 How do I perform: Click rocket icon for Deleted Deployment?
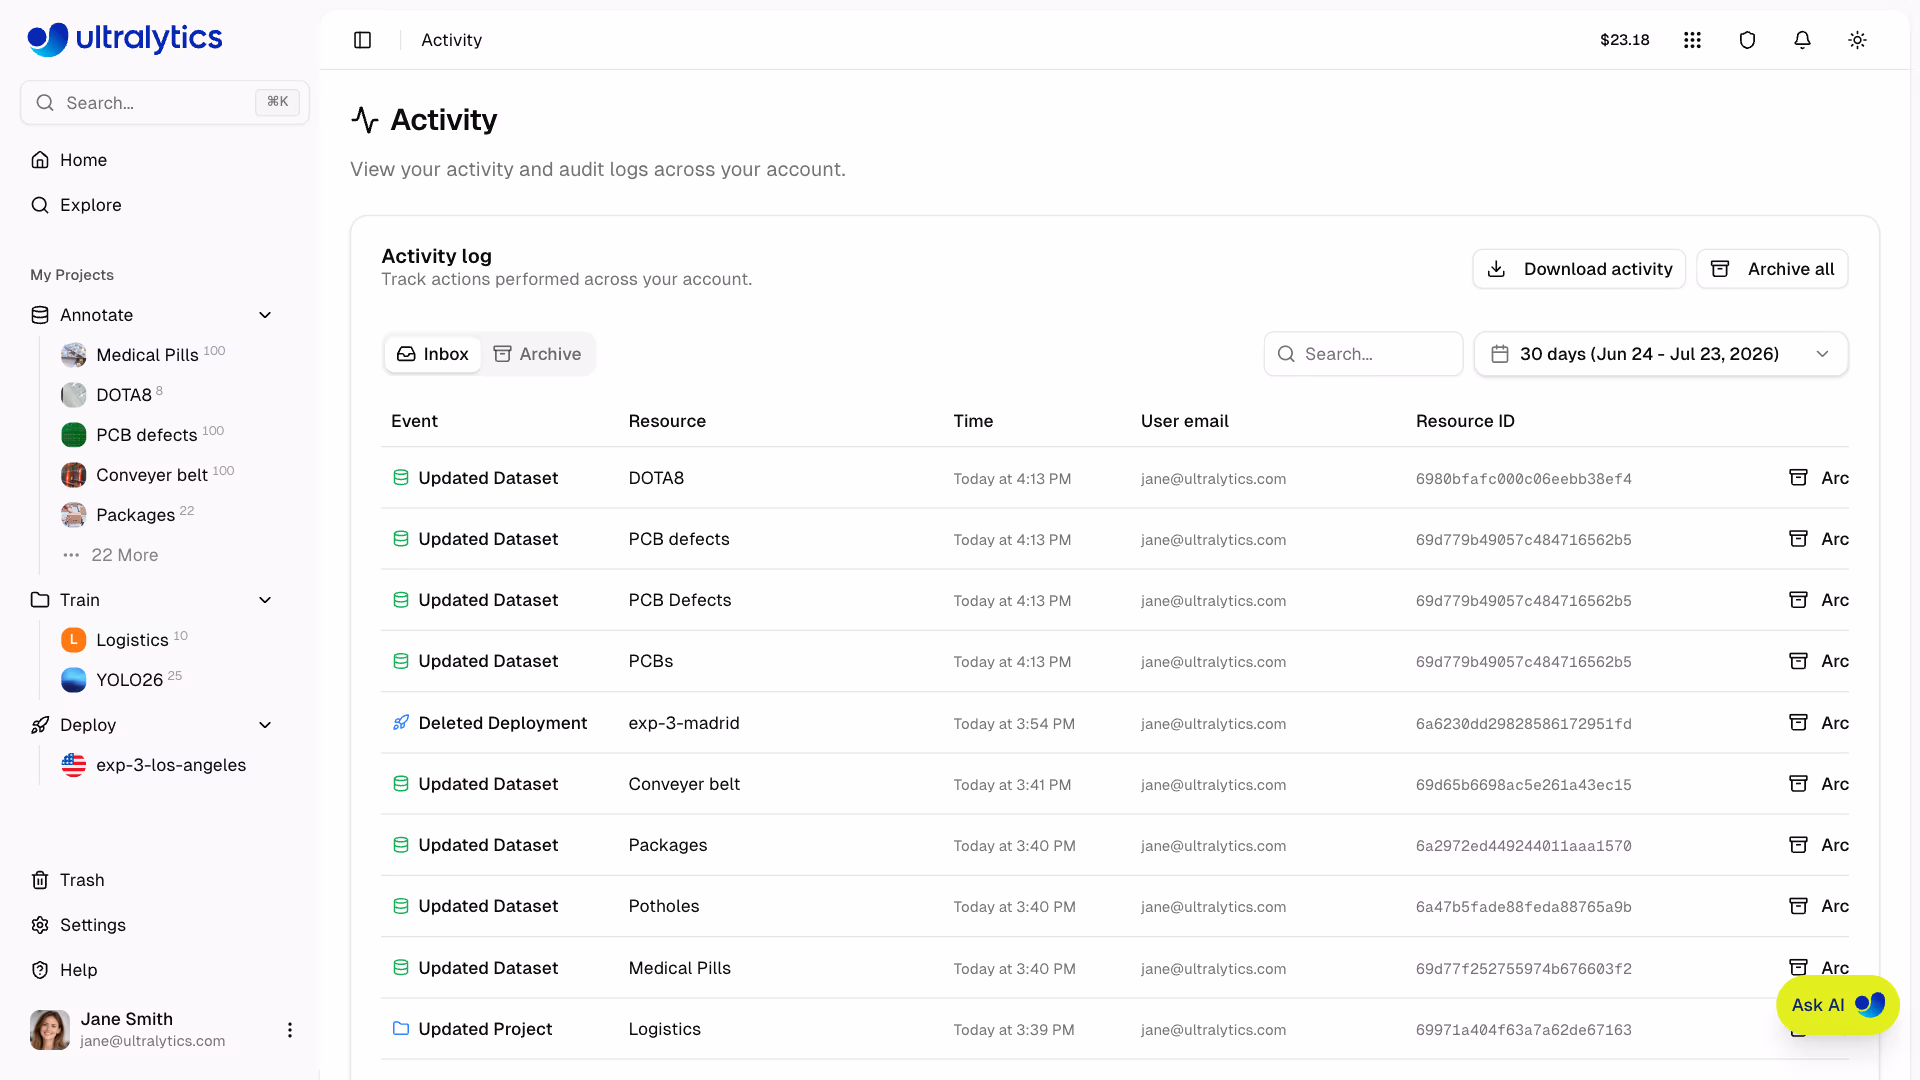401,723
